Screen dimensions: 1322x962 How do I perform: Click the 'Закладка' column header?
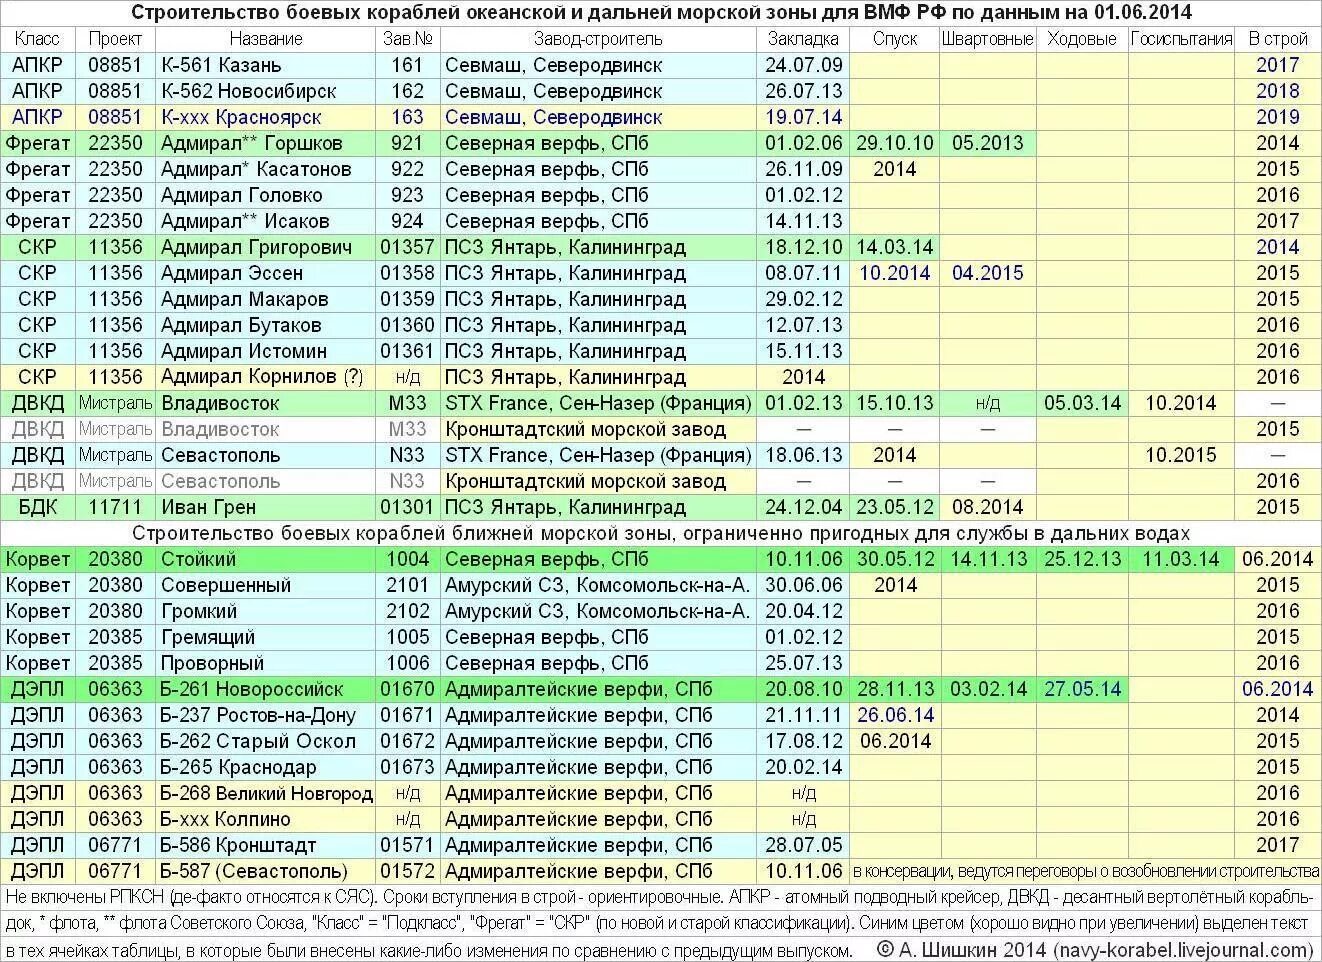tap(803, 39)
